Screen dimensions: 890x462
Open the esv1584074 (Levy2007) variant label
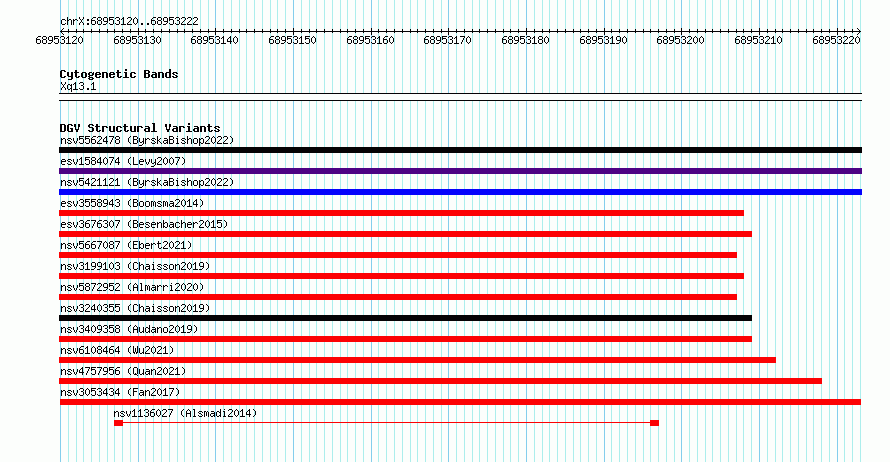[123, 161]
